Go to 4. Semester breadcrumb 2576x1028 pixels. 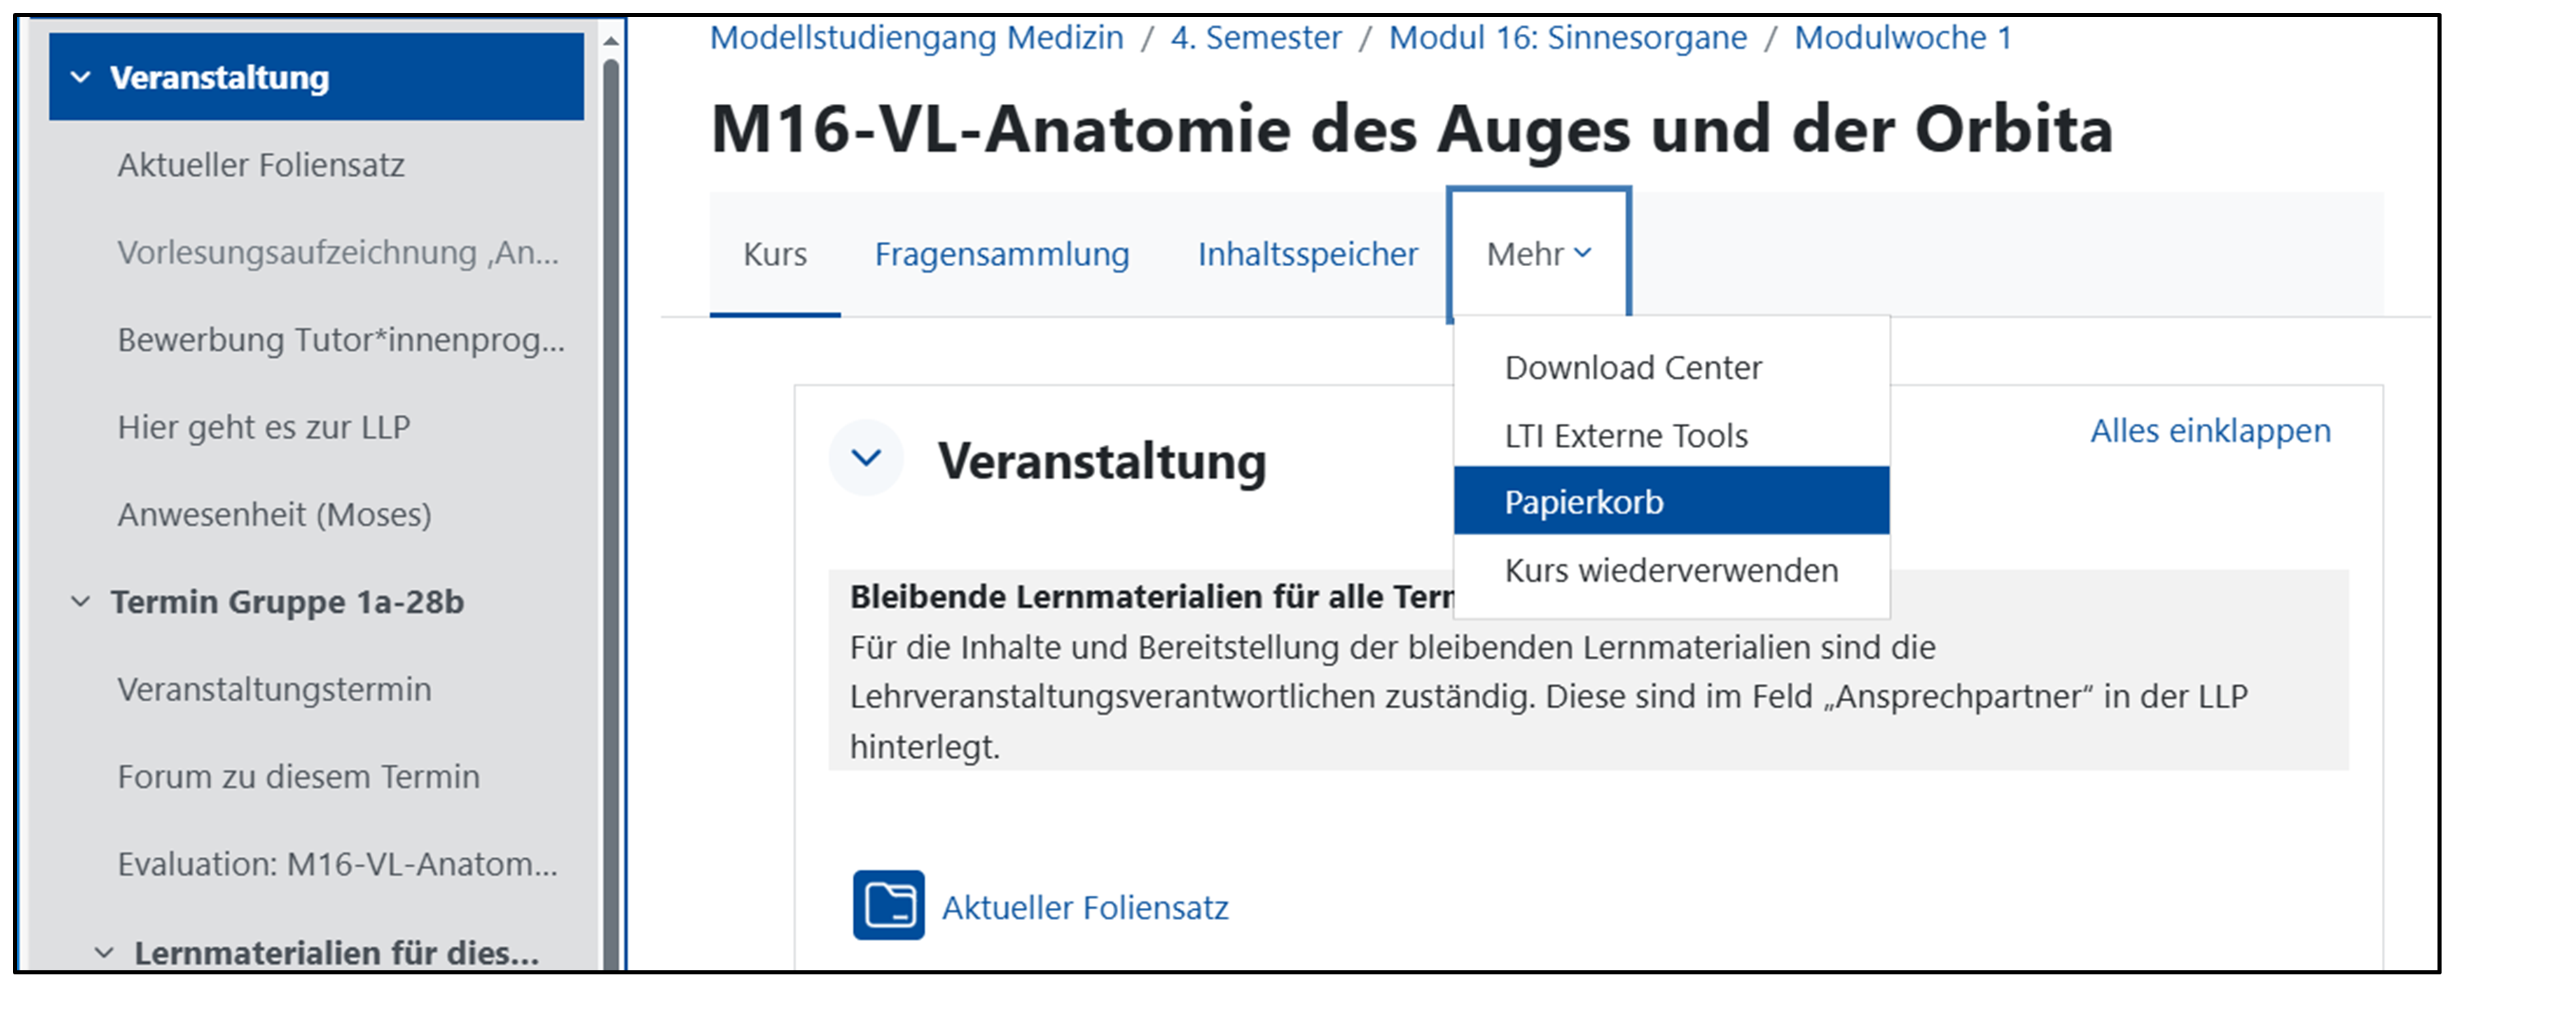(x=1256, y=38)
